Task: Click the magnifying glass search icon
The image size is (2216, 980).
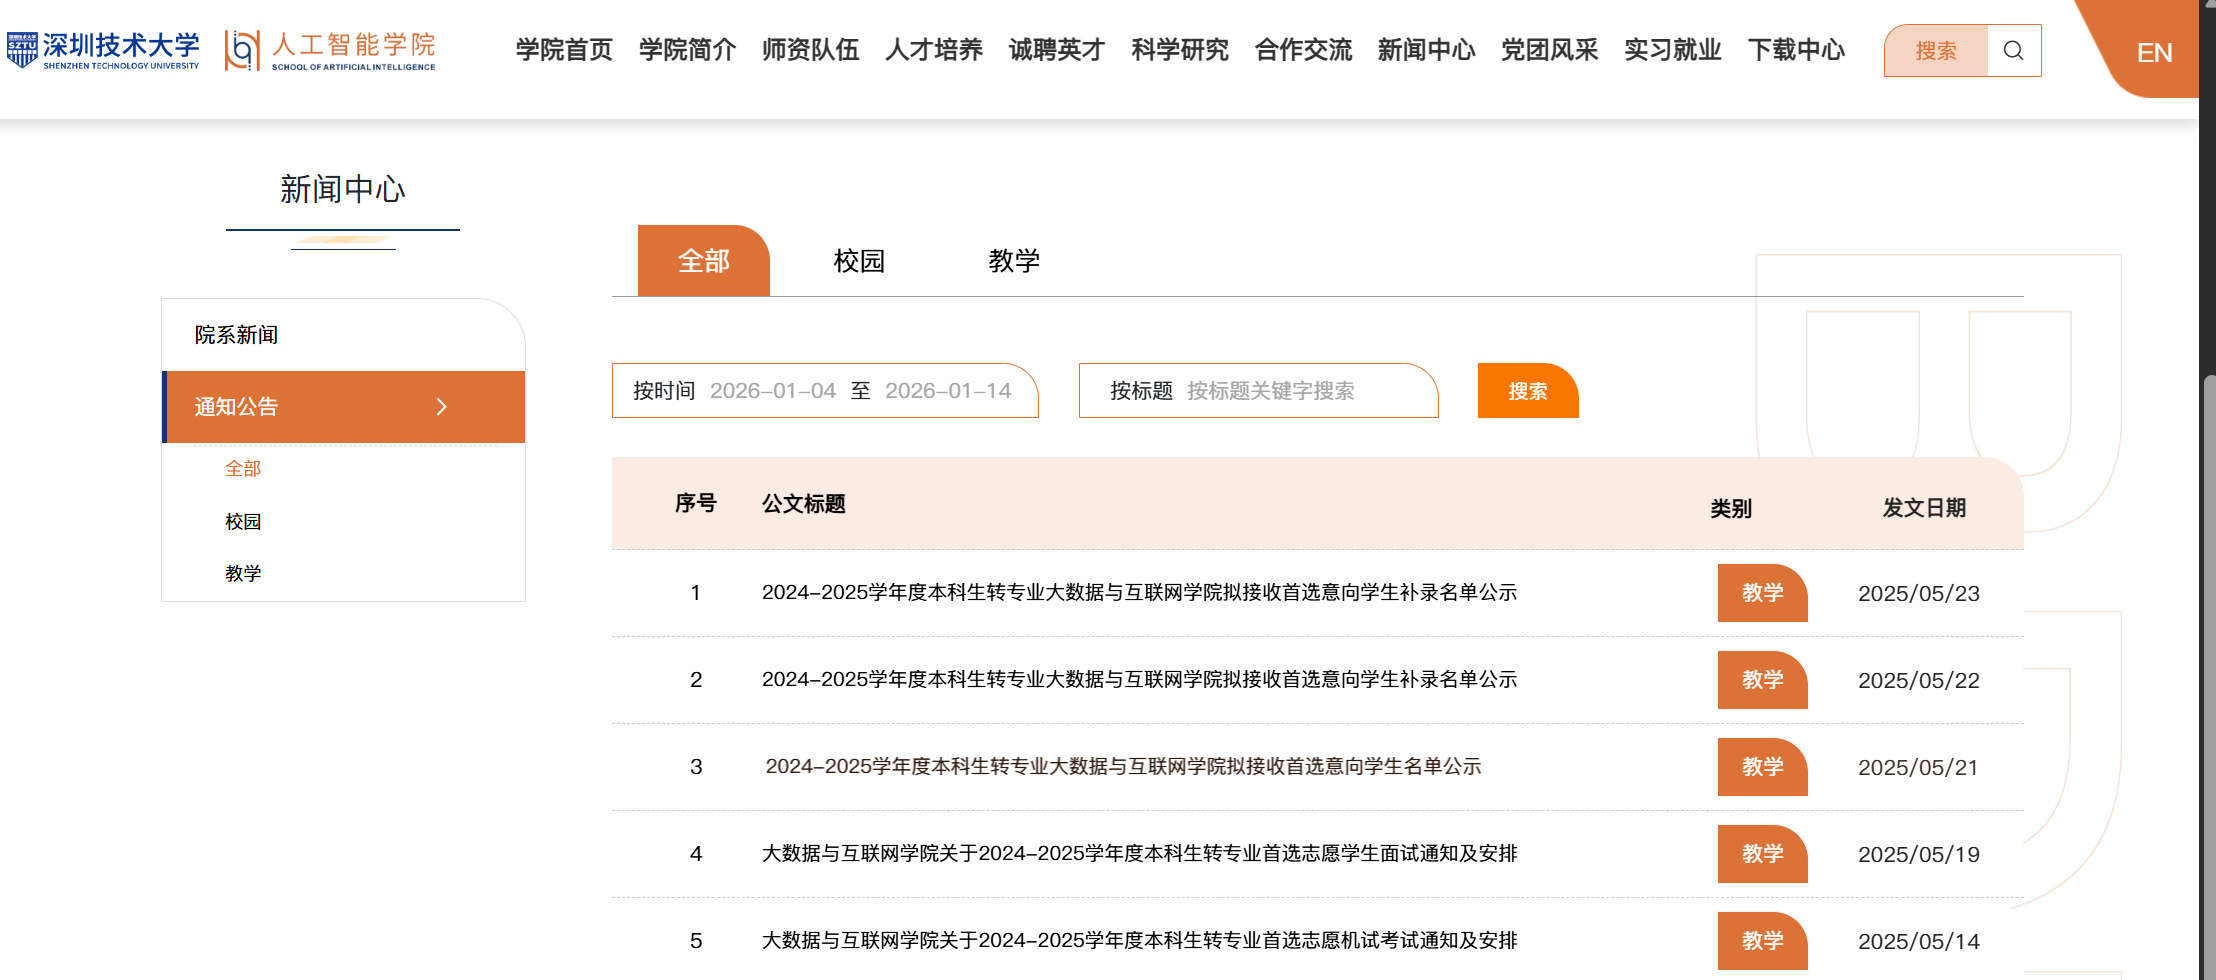Action: [2013, 51]
